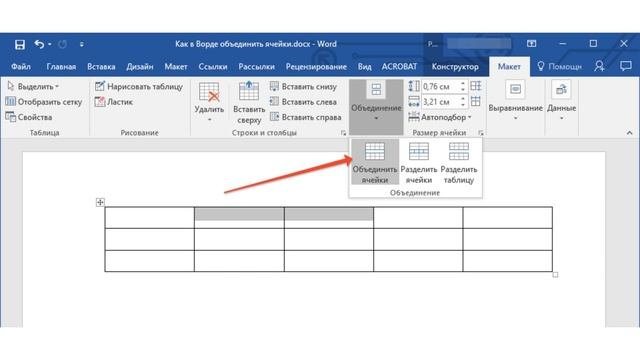The image size is (640, 360).
Task: Activate Нарисовать таблицу tool
Action: pos(139,87)
